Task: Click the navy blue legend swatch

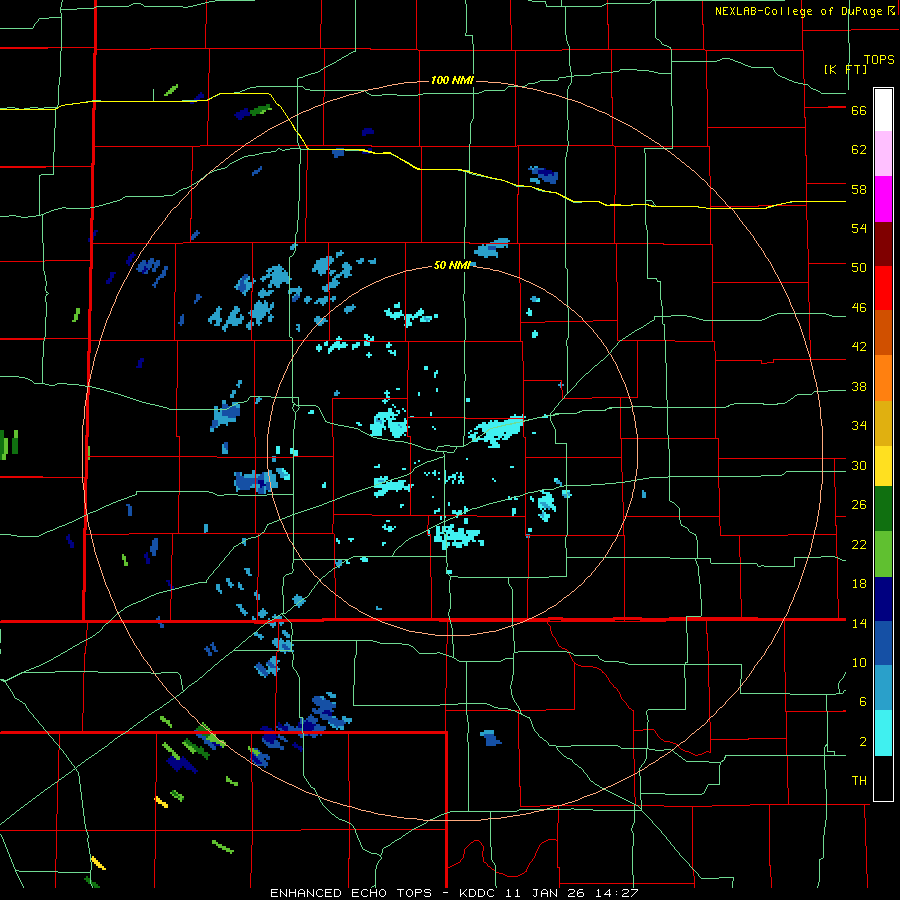Action: (x=883, y=599)
